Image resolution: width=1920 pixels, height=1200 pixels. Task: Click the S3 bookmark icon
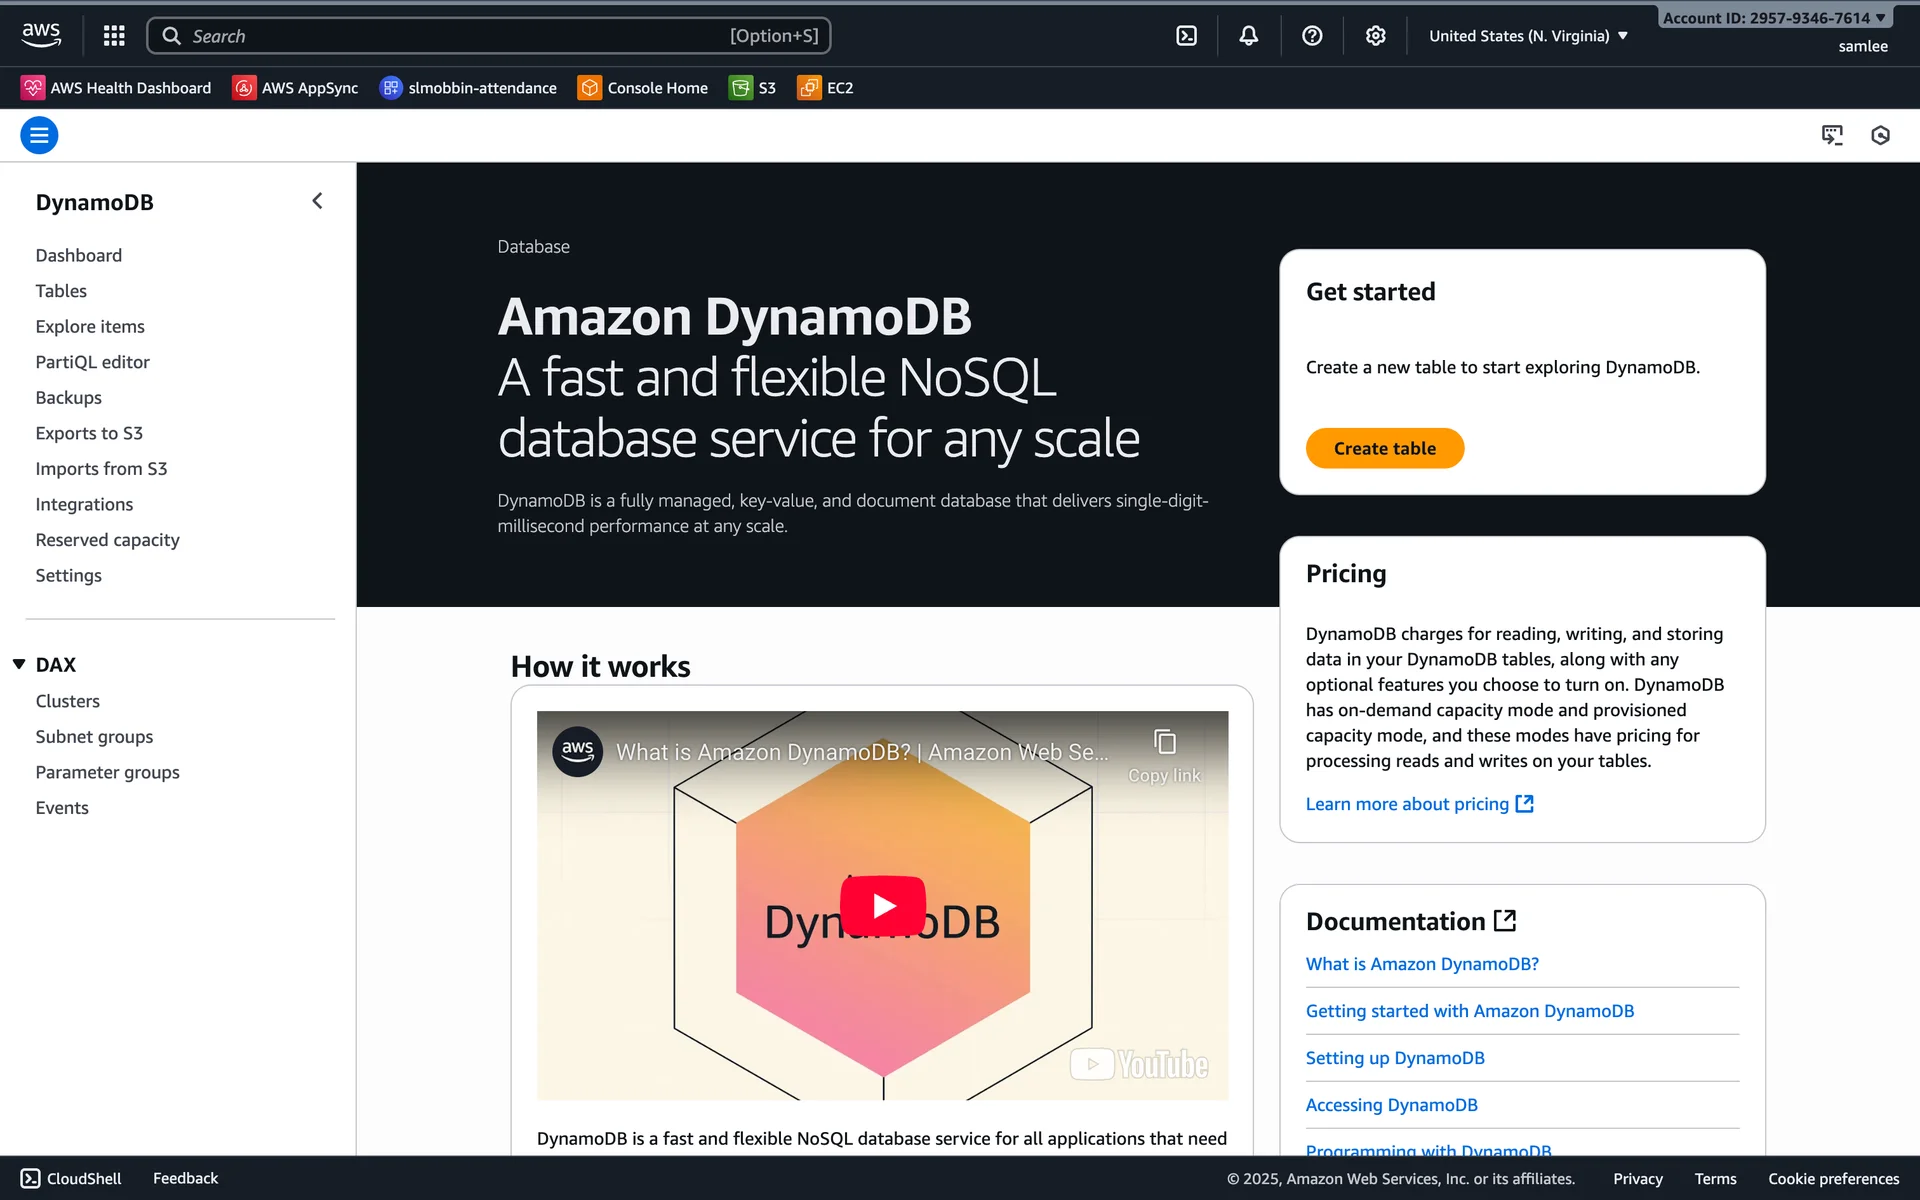coord(740,88)
